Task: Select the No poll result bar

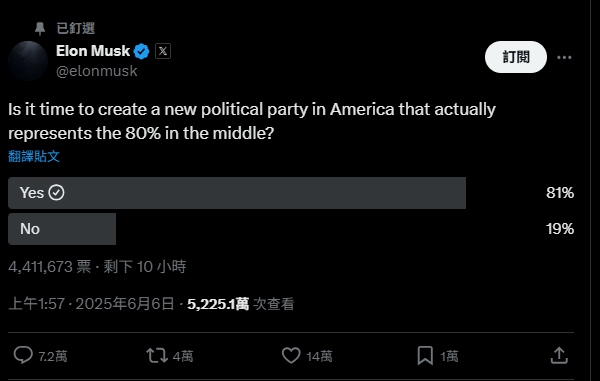Action: (62, 229)
